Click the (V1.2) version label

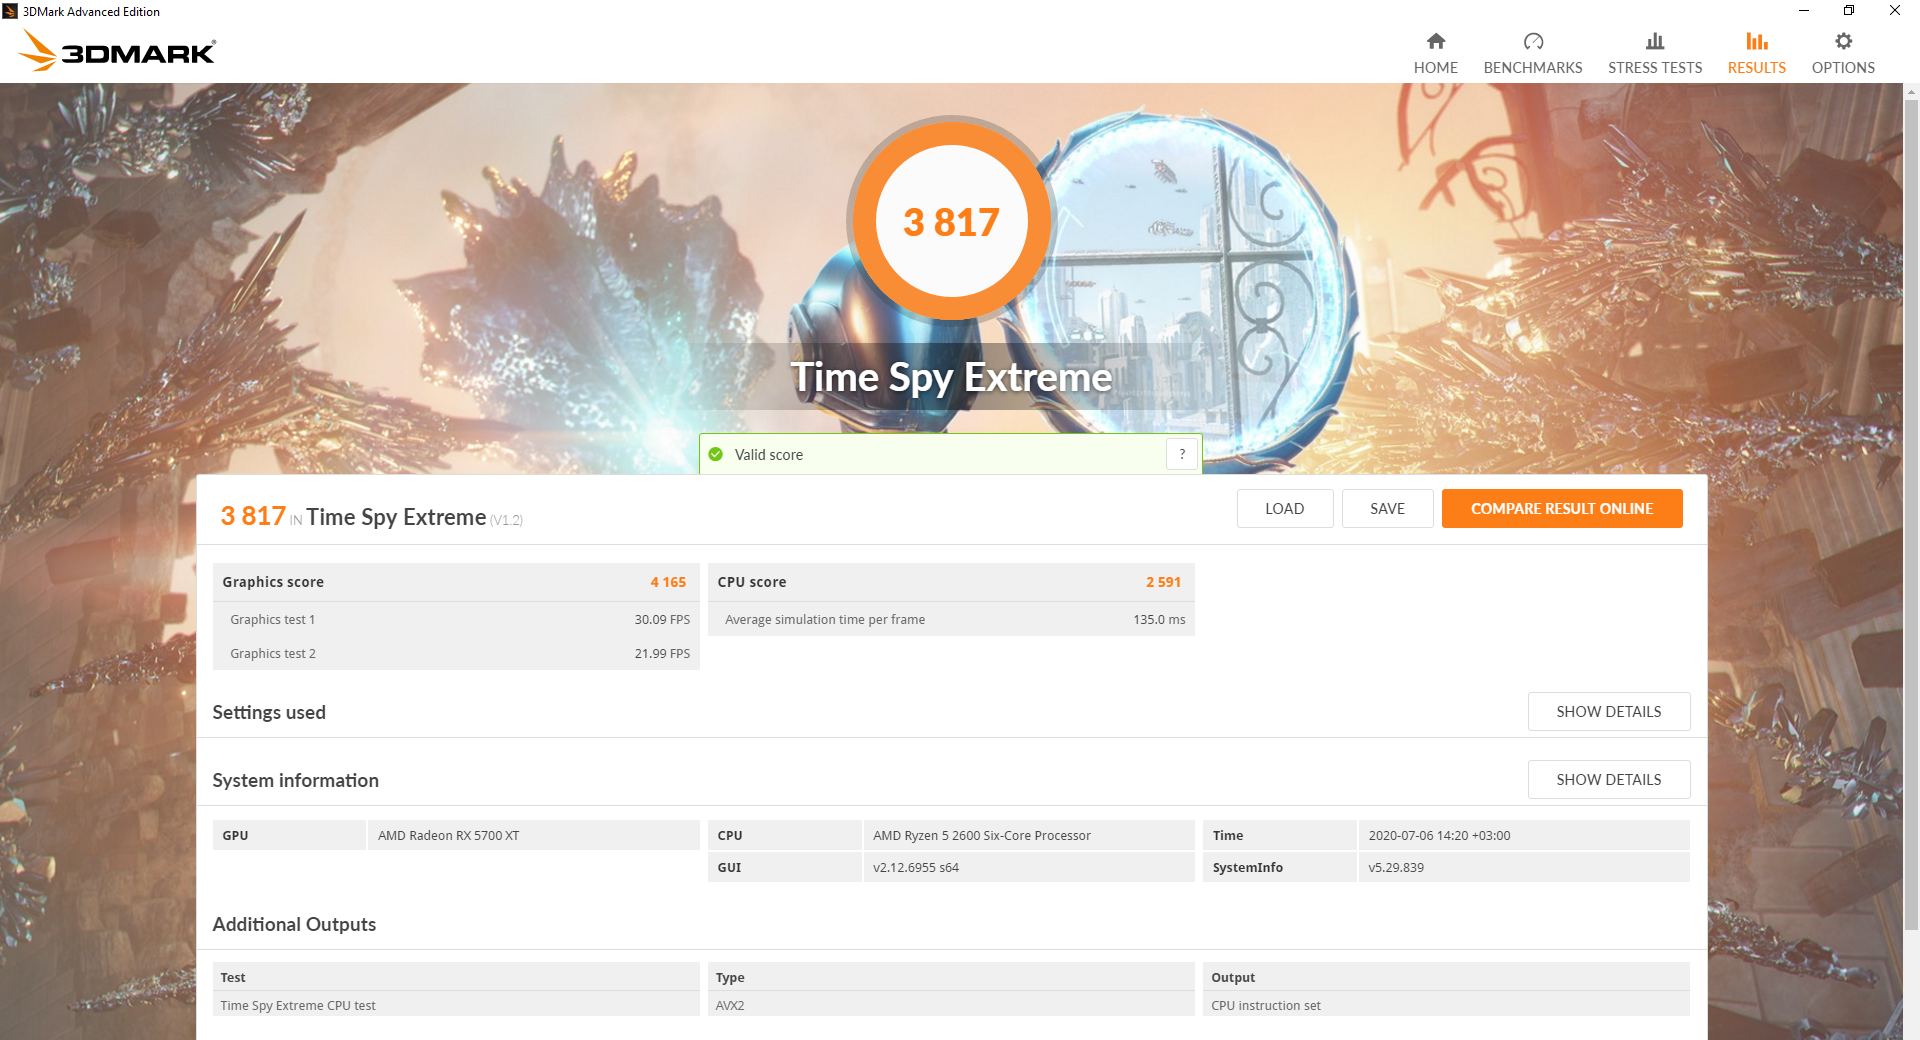tap(506, 520)
